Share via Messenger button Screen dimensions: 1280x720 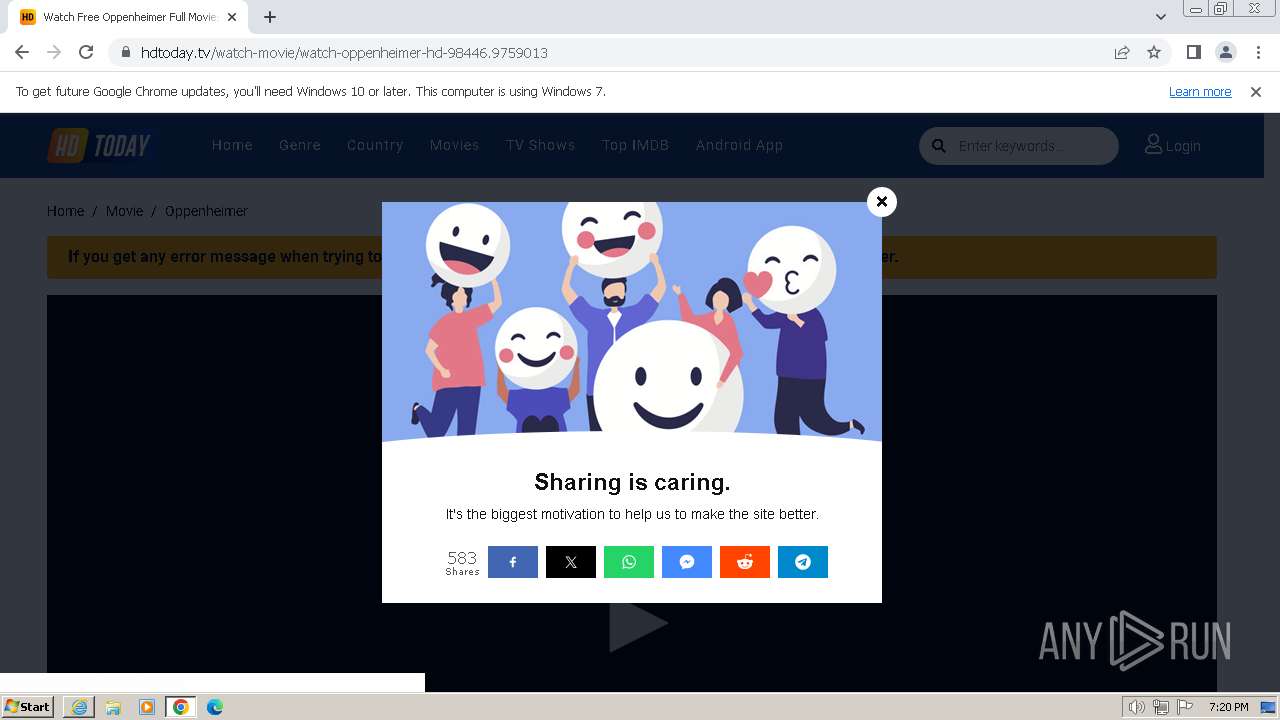click(x=687, y=562)
